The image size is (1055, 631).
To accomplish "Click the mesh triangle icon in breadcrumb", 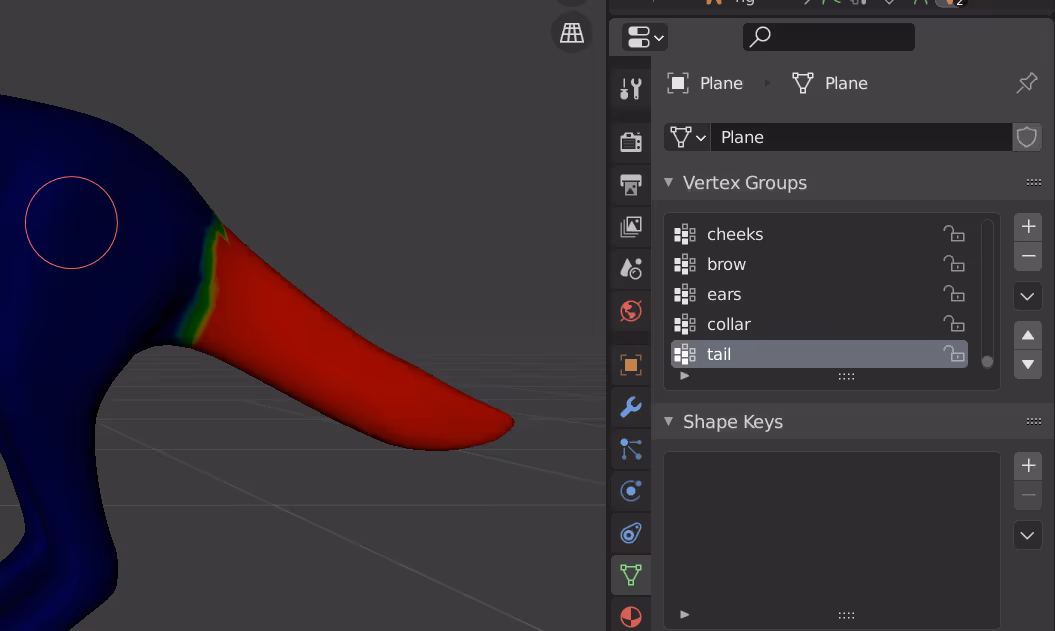I will pos(803,83).
